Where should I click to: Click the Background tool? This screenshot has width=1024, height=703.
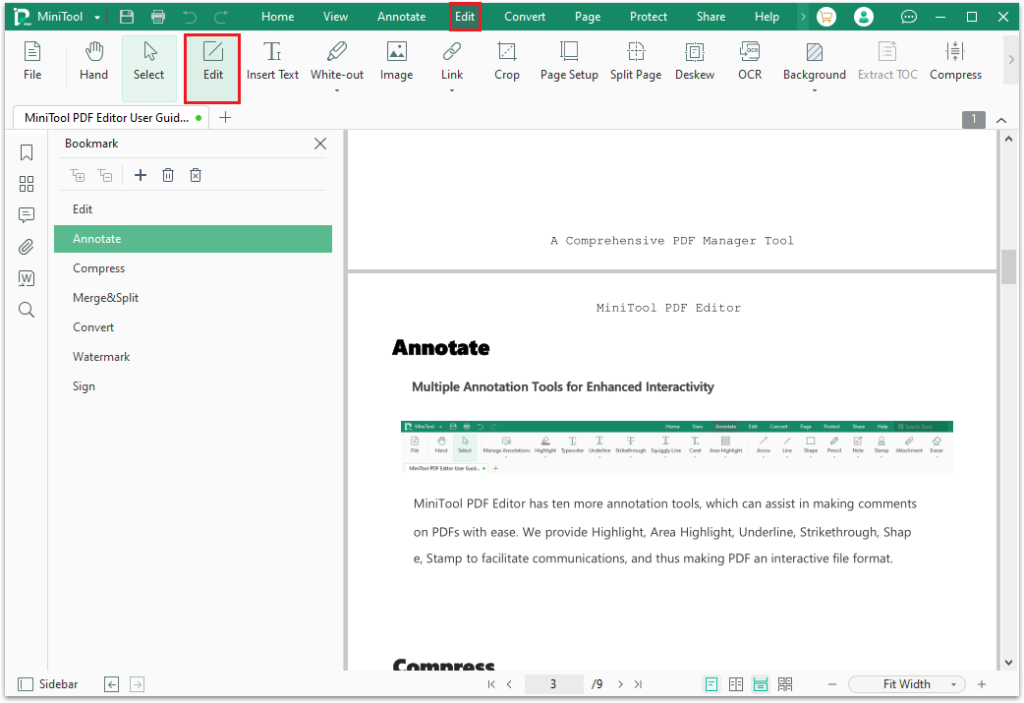coord(814,61)
